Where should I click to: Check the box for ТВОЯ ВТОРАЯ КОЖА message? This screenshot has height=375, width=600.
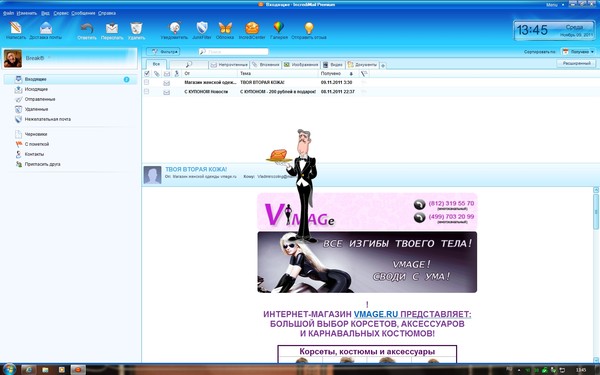(147, 82)
